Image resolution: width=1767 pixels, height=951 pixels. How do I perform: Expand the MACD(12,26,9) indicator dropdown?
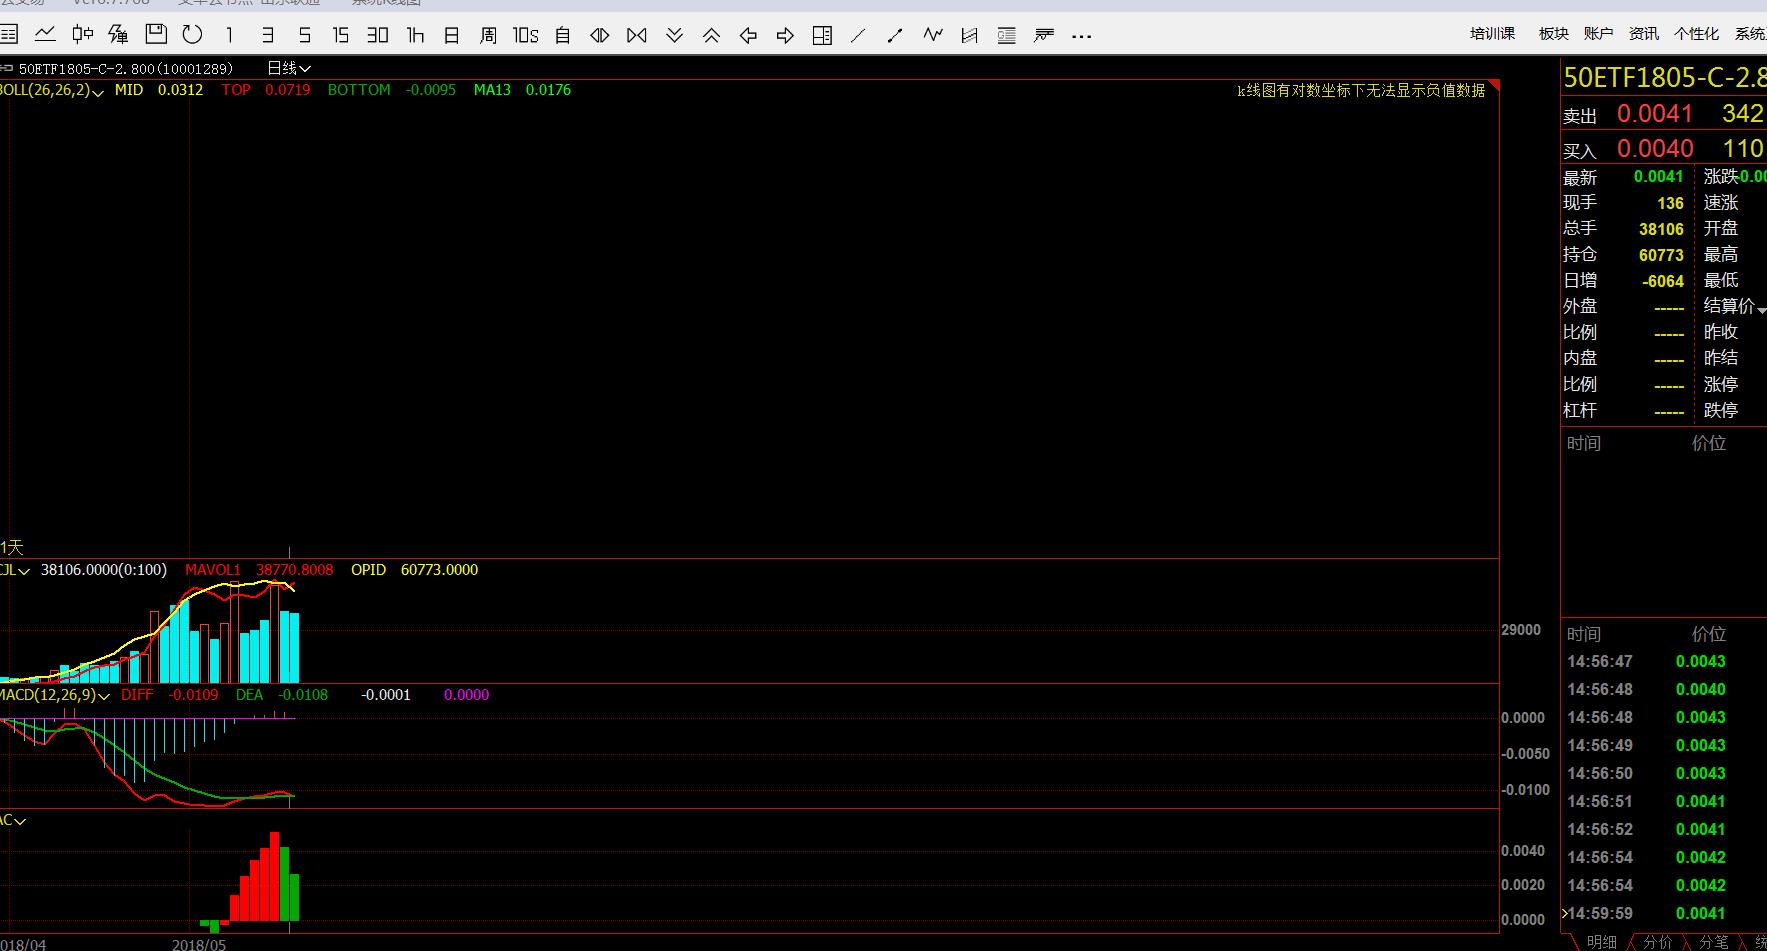(54, 695)
